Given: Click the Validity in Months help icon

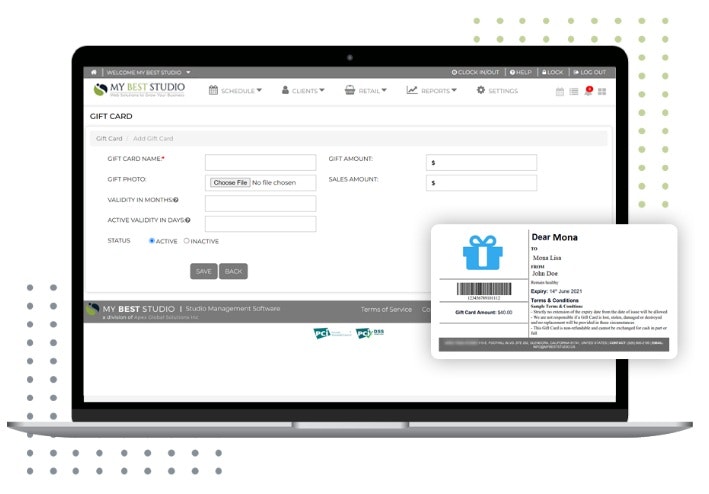Looking at the screenshot, I should coord(176,200).
